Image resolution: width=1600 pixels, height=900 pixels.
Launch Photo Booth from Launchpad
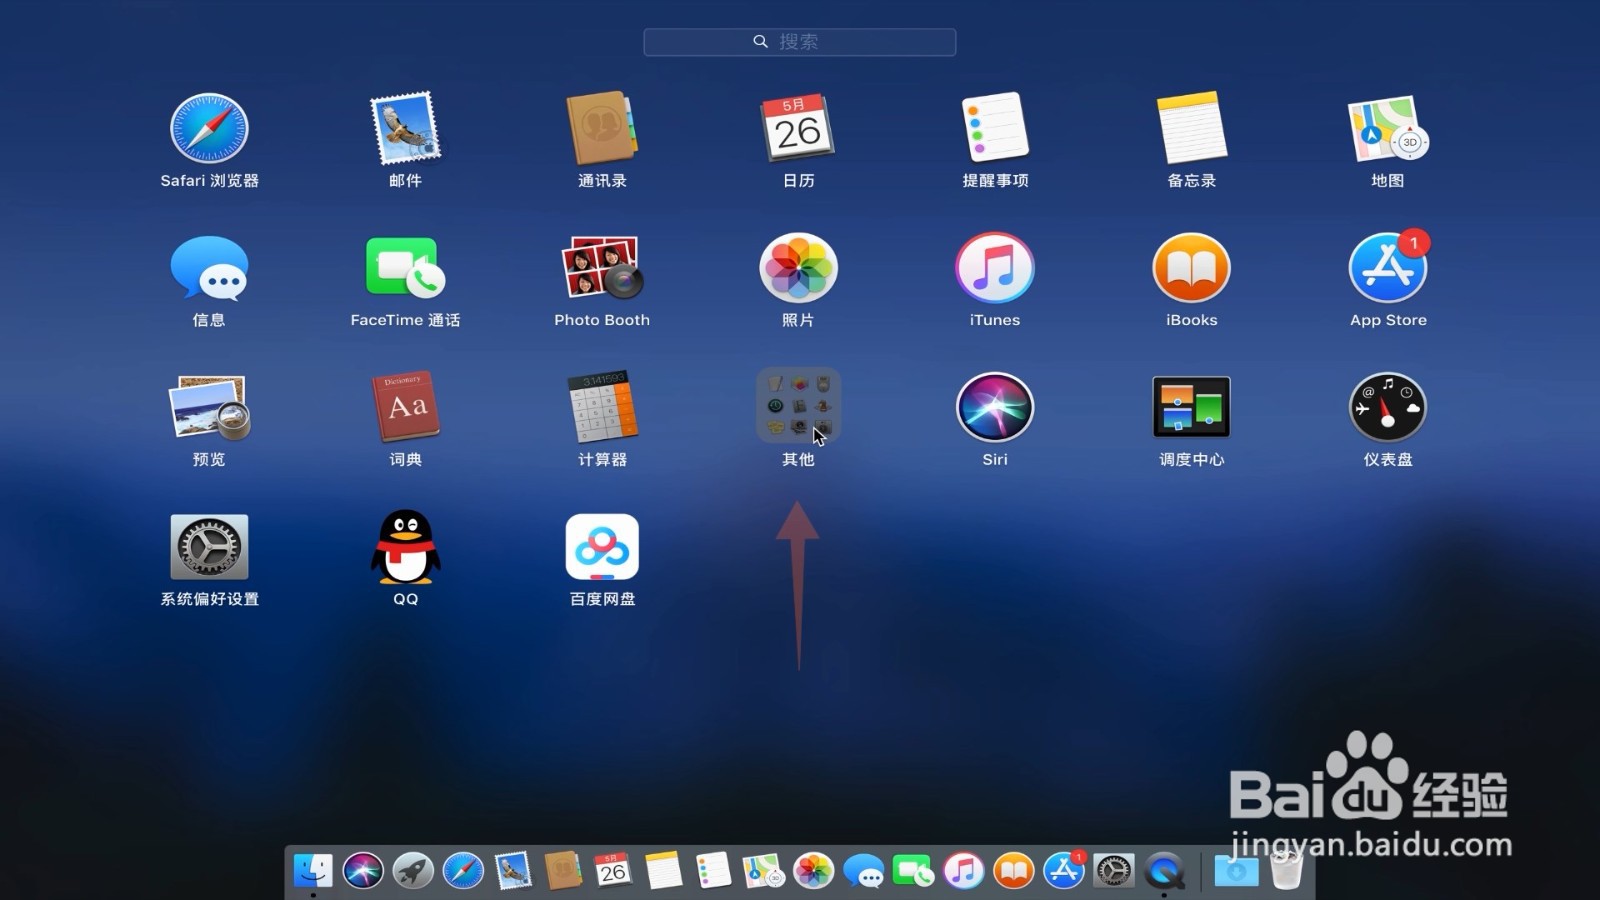(x=602, y=268)
